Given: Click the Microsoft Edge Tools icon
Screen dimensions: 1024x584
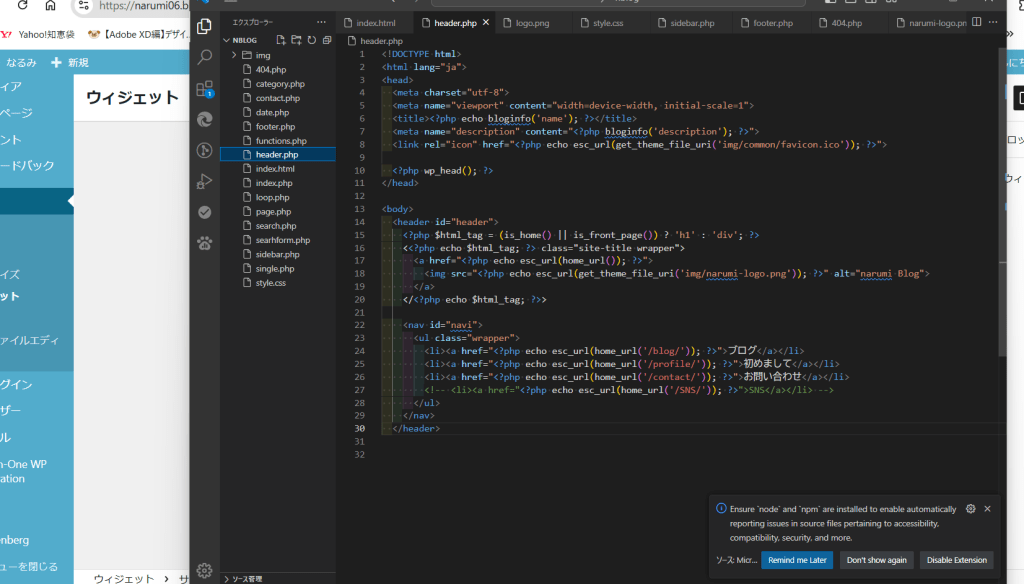Looking at the screenshot, I should (x=205, y=119).
